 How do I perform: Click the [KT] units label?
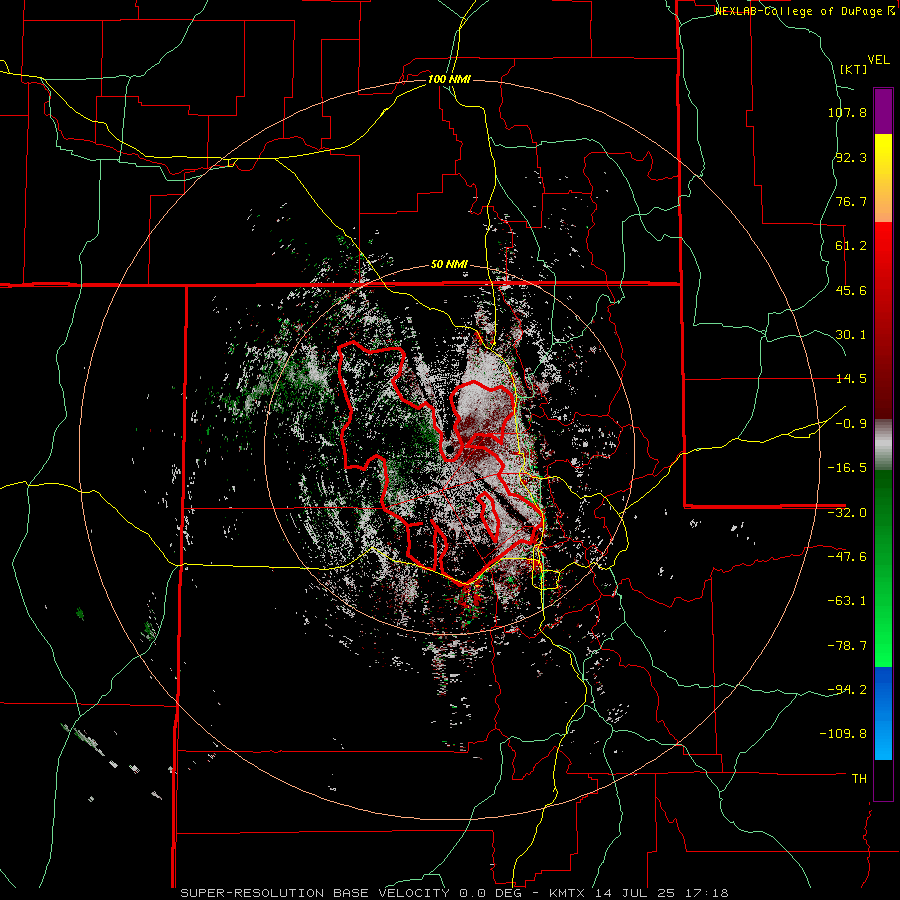[x=854, y=69]
